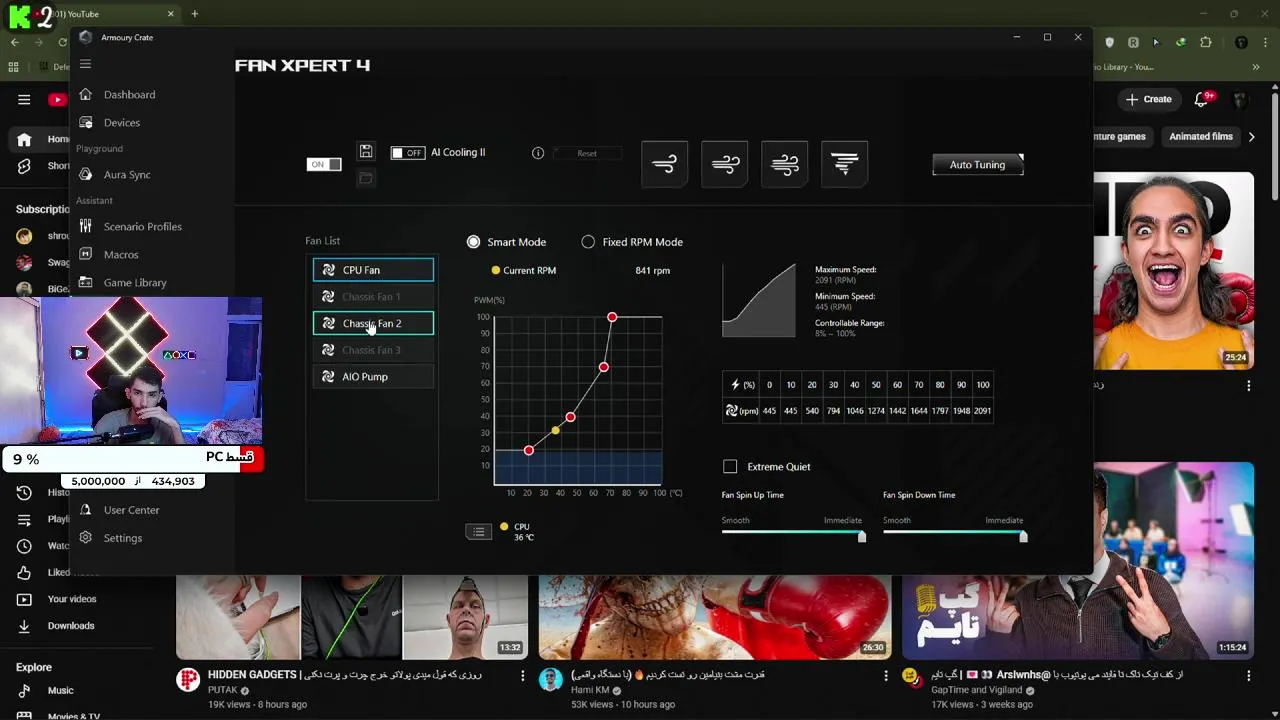Click the fan curve point at 100% PWM
The image size is (1280, 720).
(612, 317)
